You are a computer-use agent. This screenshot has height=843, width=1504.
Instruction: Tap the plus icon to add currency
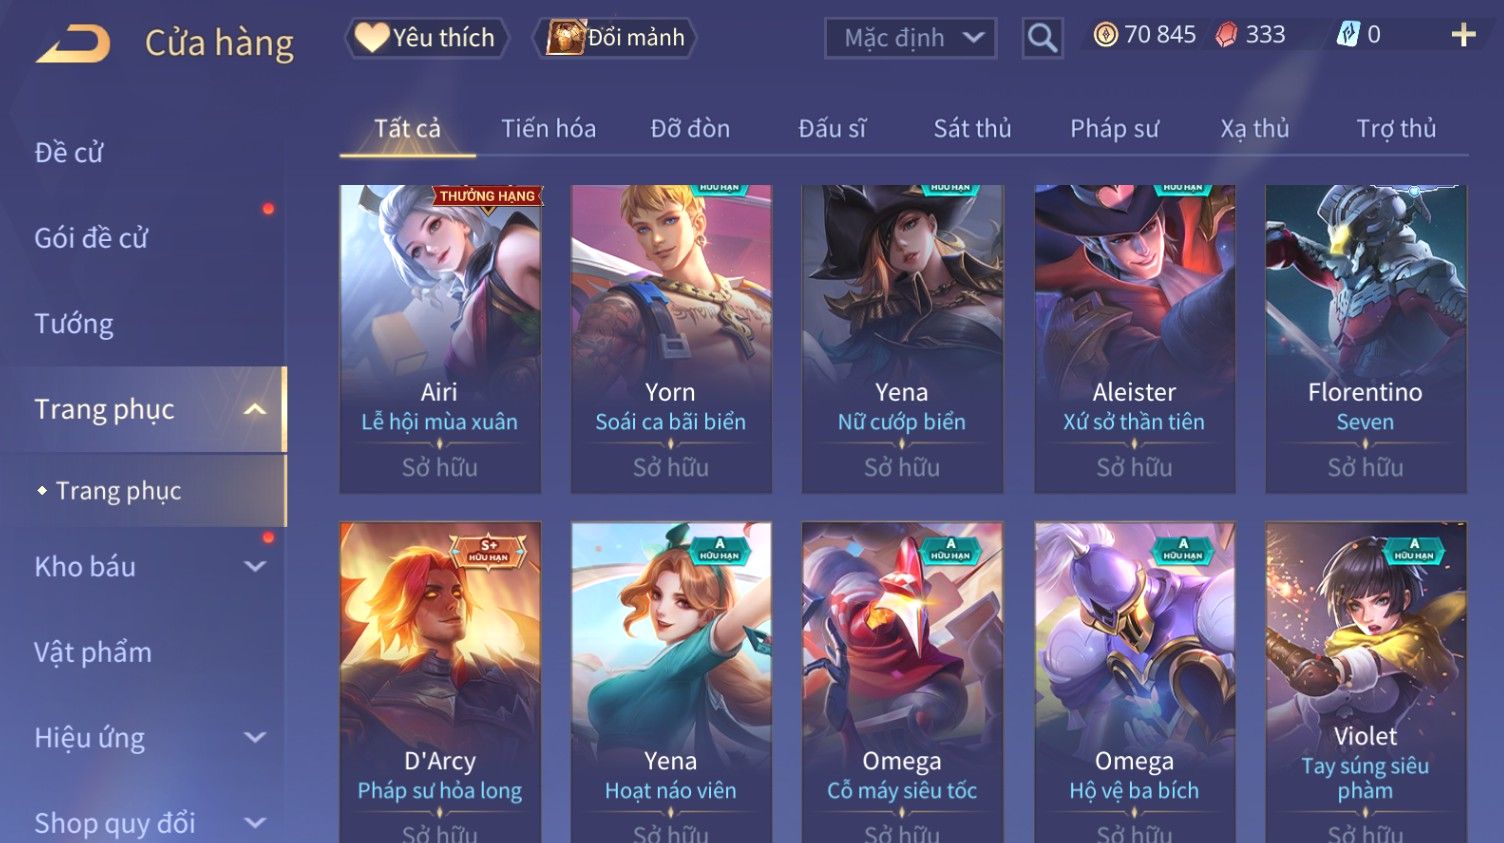pos(1463,35)
